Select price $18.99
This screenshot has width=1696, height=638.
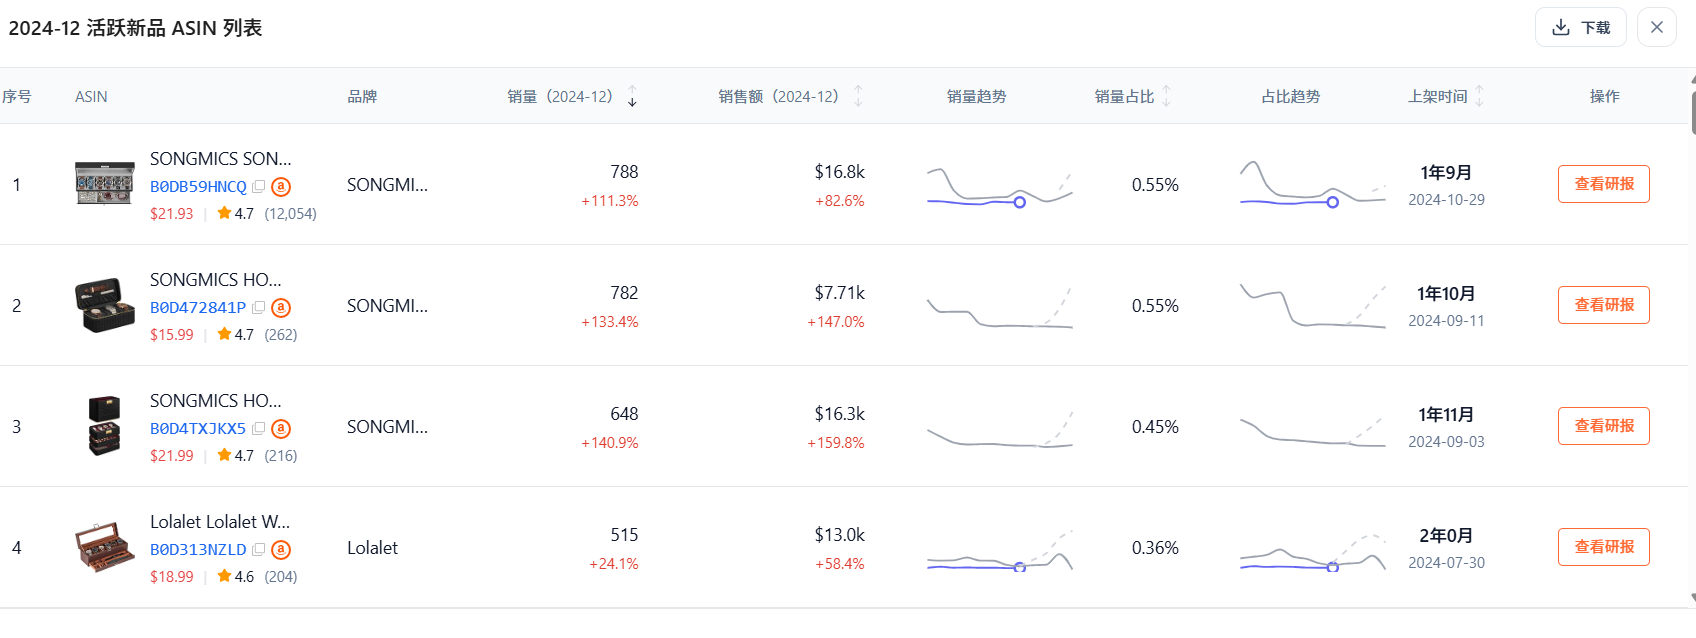[172, 577]
